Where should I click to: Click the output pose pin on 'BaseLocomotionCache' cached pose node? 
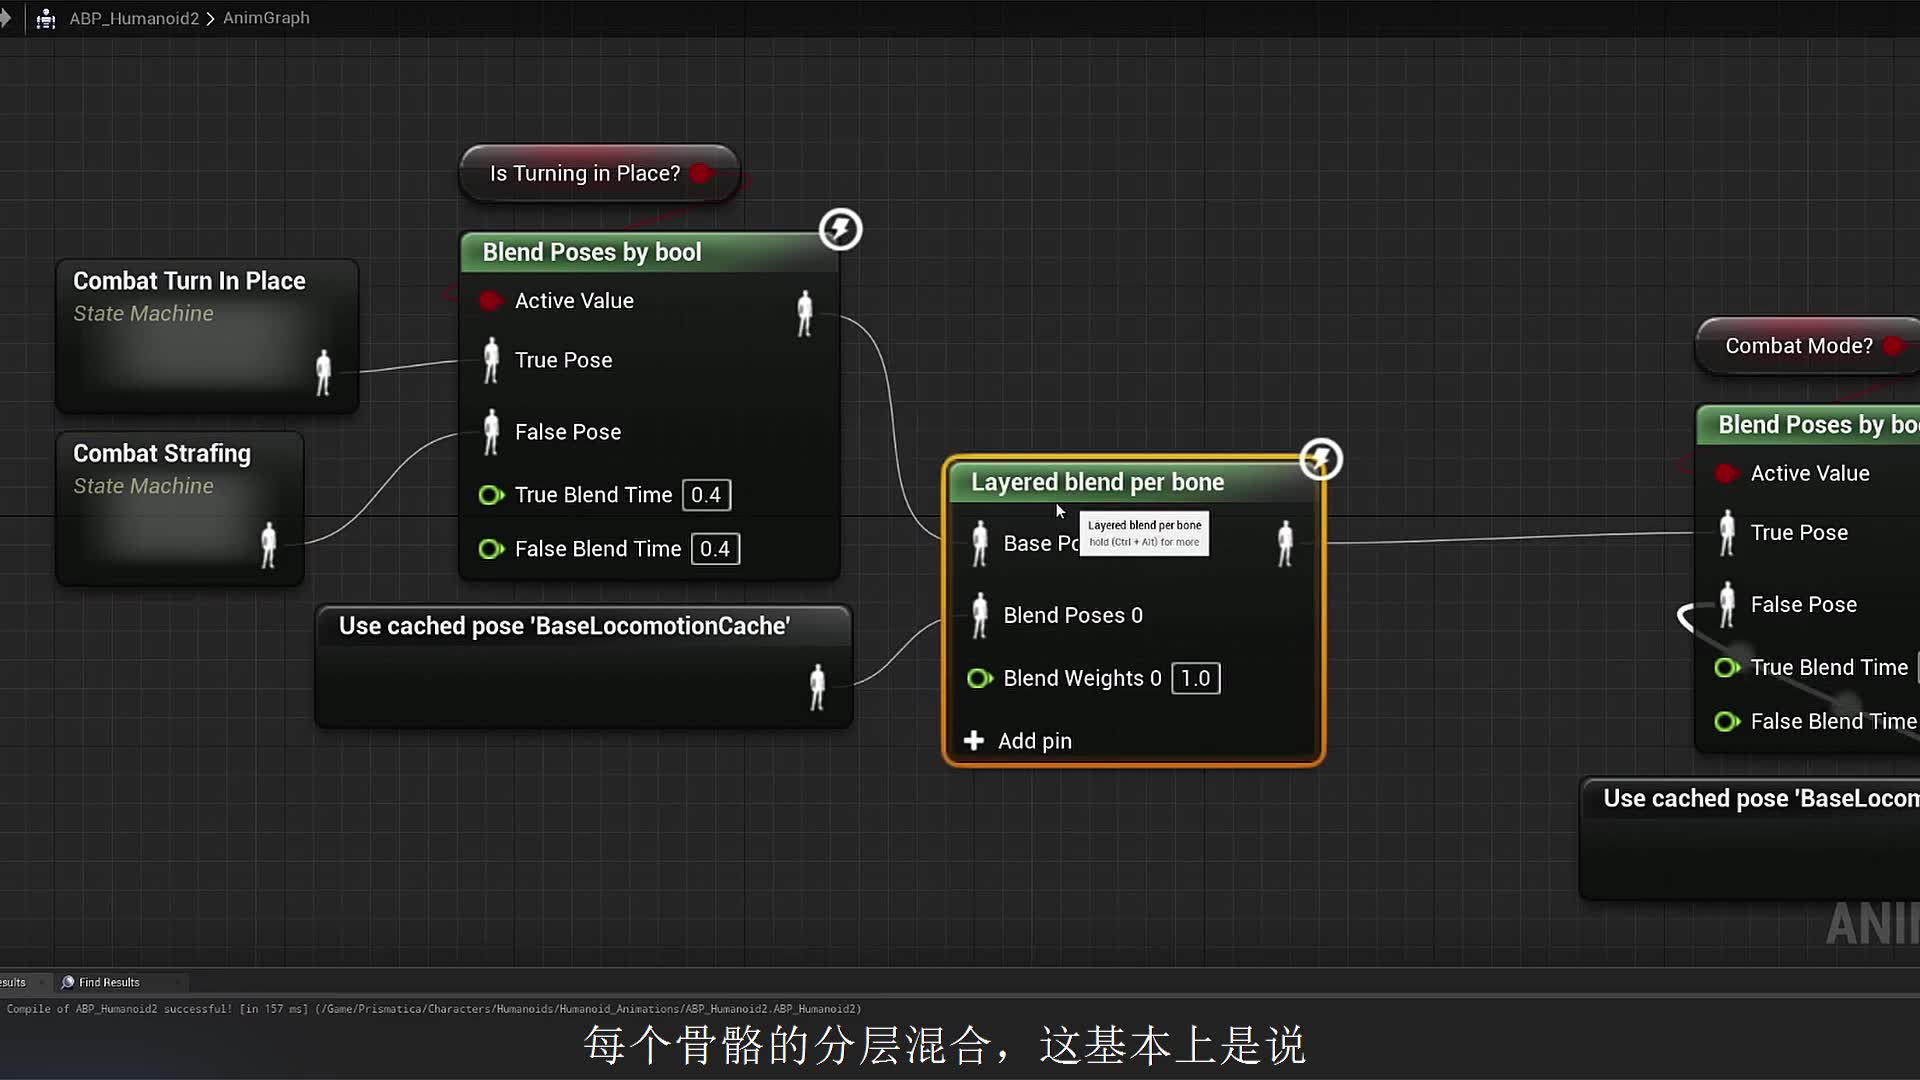[x=817, y=687]
